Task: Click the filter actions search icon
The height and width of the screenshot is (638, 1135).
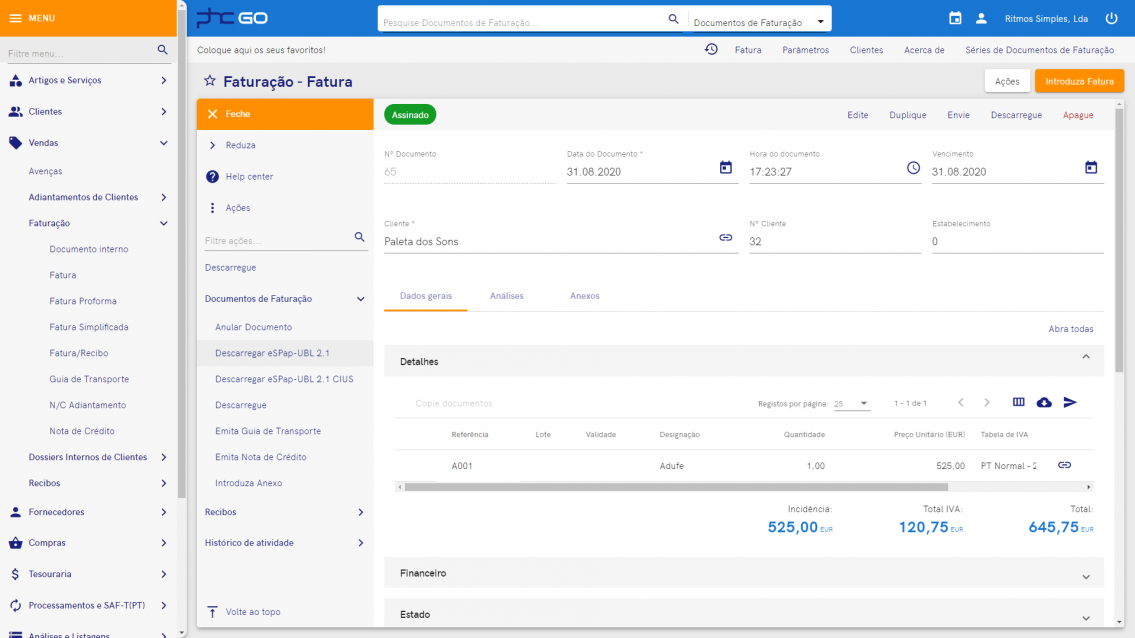Action: point(360,237)
